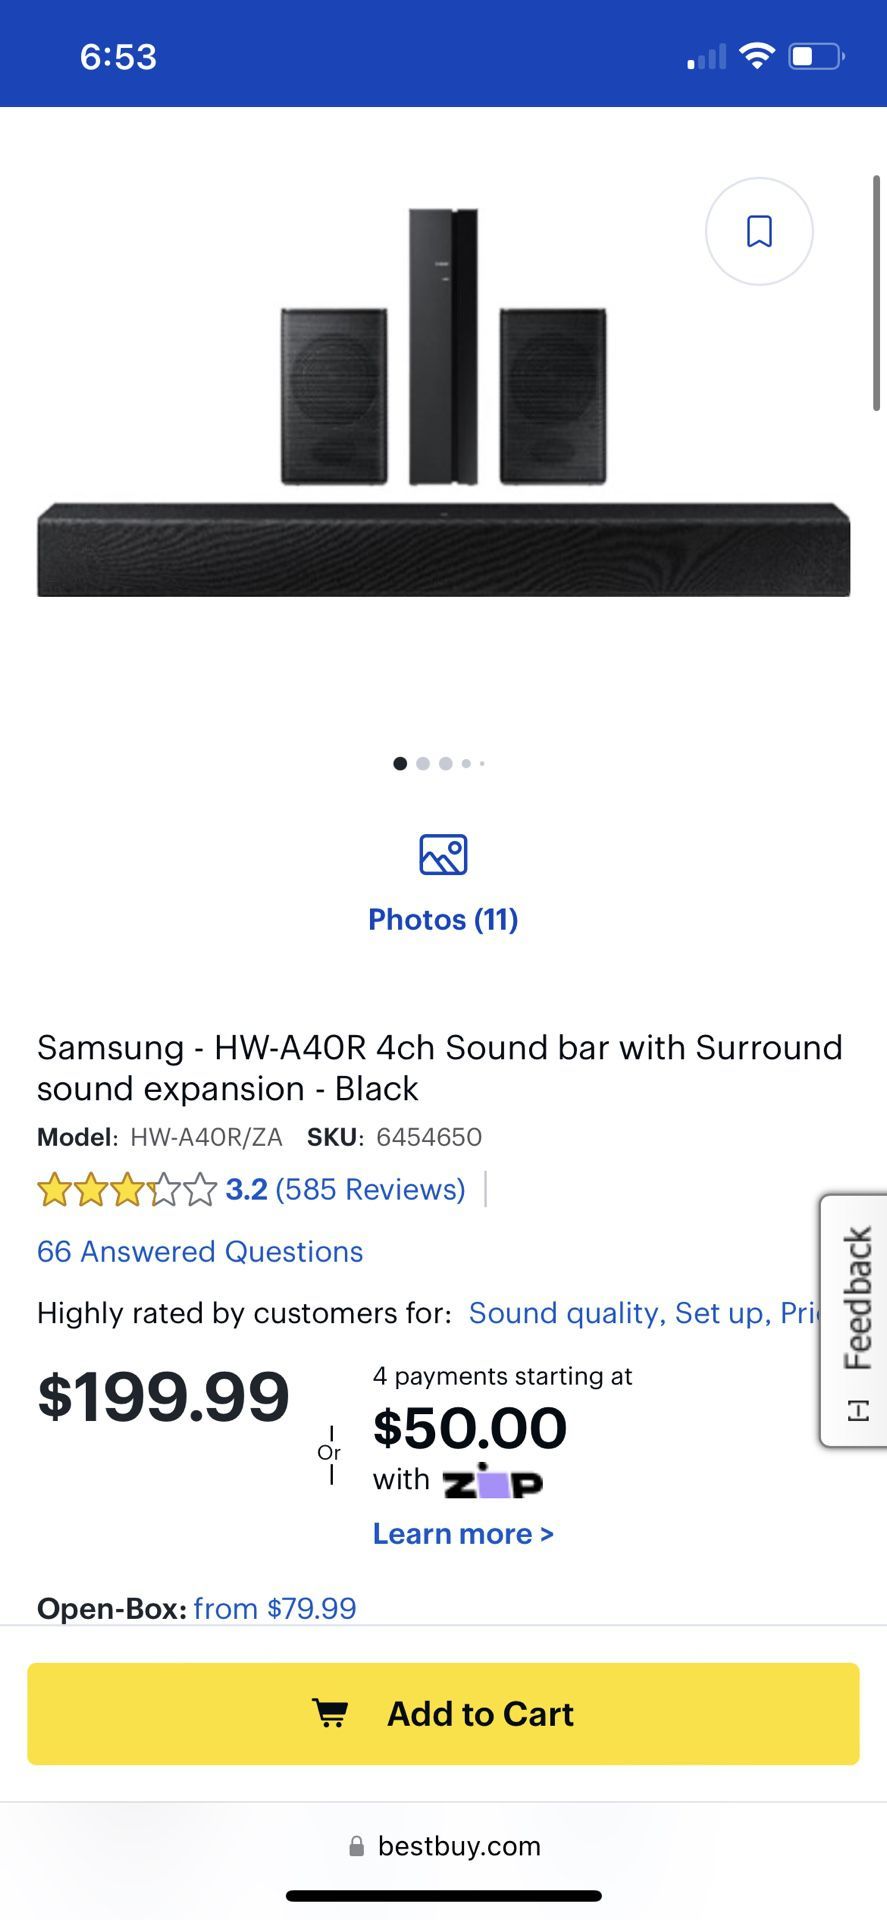This screenshot has height=1920, width=887.
Task: Click the page scrollbar
Action: (876, 293)
